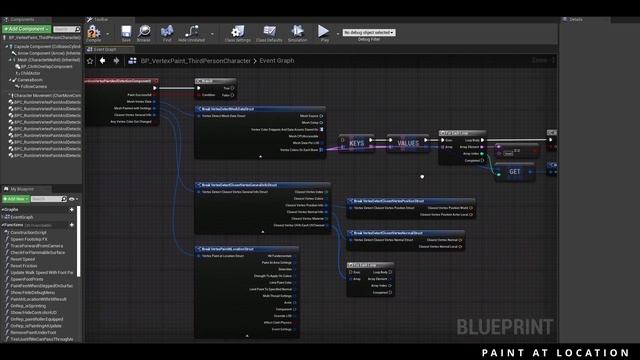This screenshot has width=640, height=360.
Task: Expand Break VertexDetectMeshDataStruct node's bottom arrow
Action: point(260,156)
